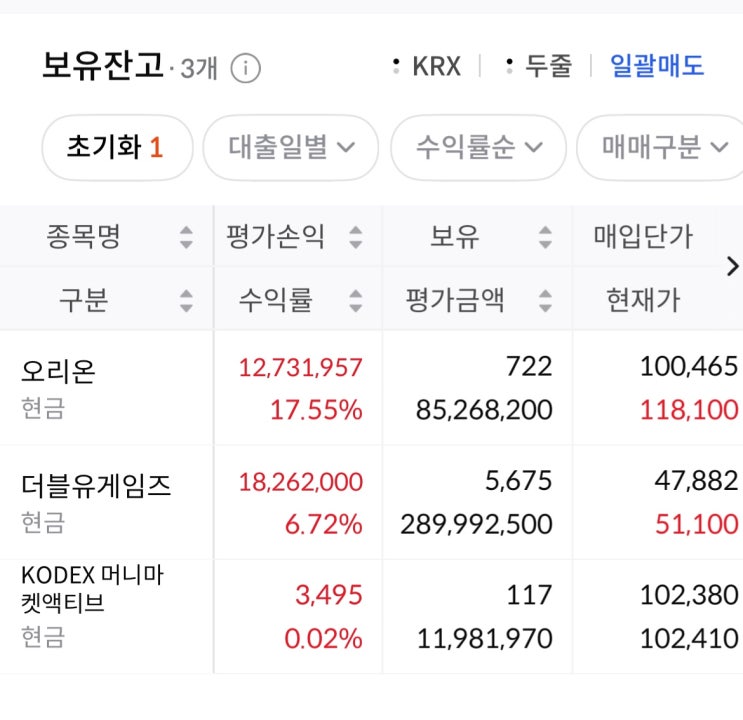Toggle the KRX market option
The image size is (743, 720).
pyautogui.click(x=429, y=67)
